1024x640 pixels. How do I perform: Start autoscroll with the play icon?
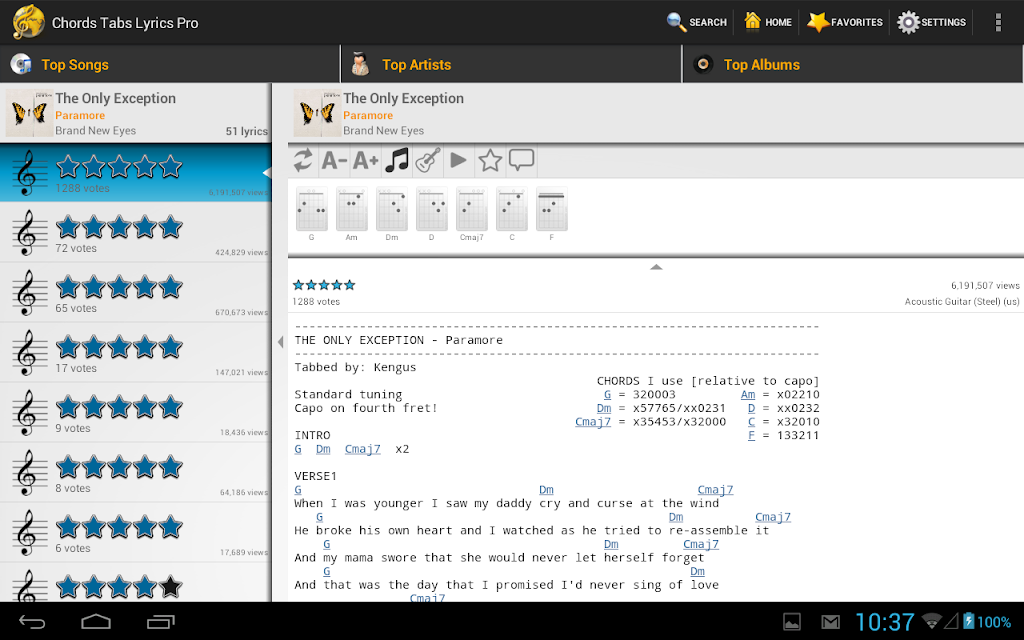pos(459,161)
